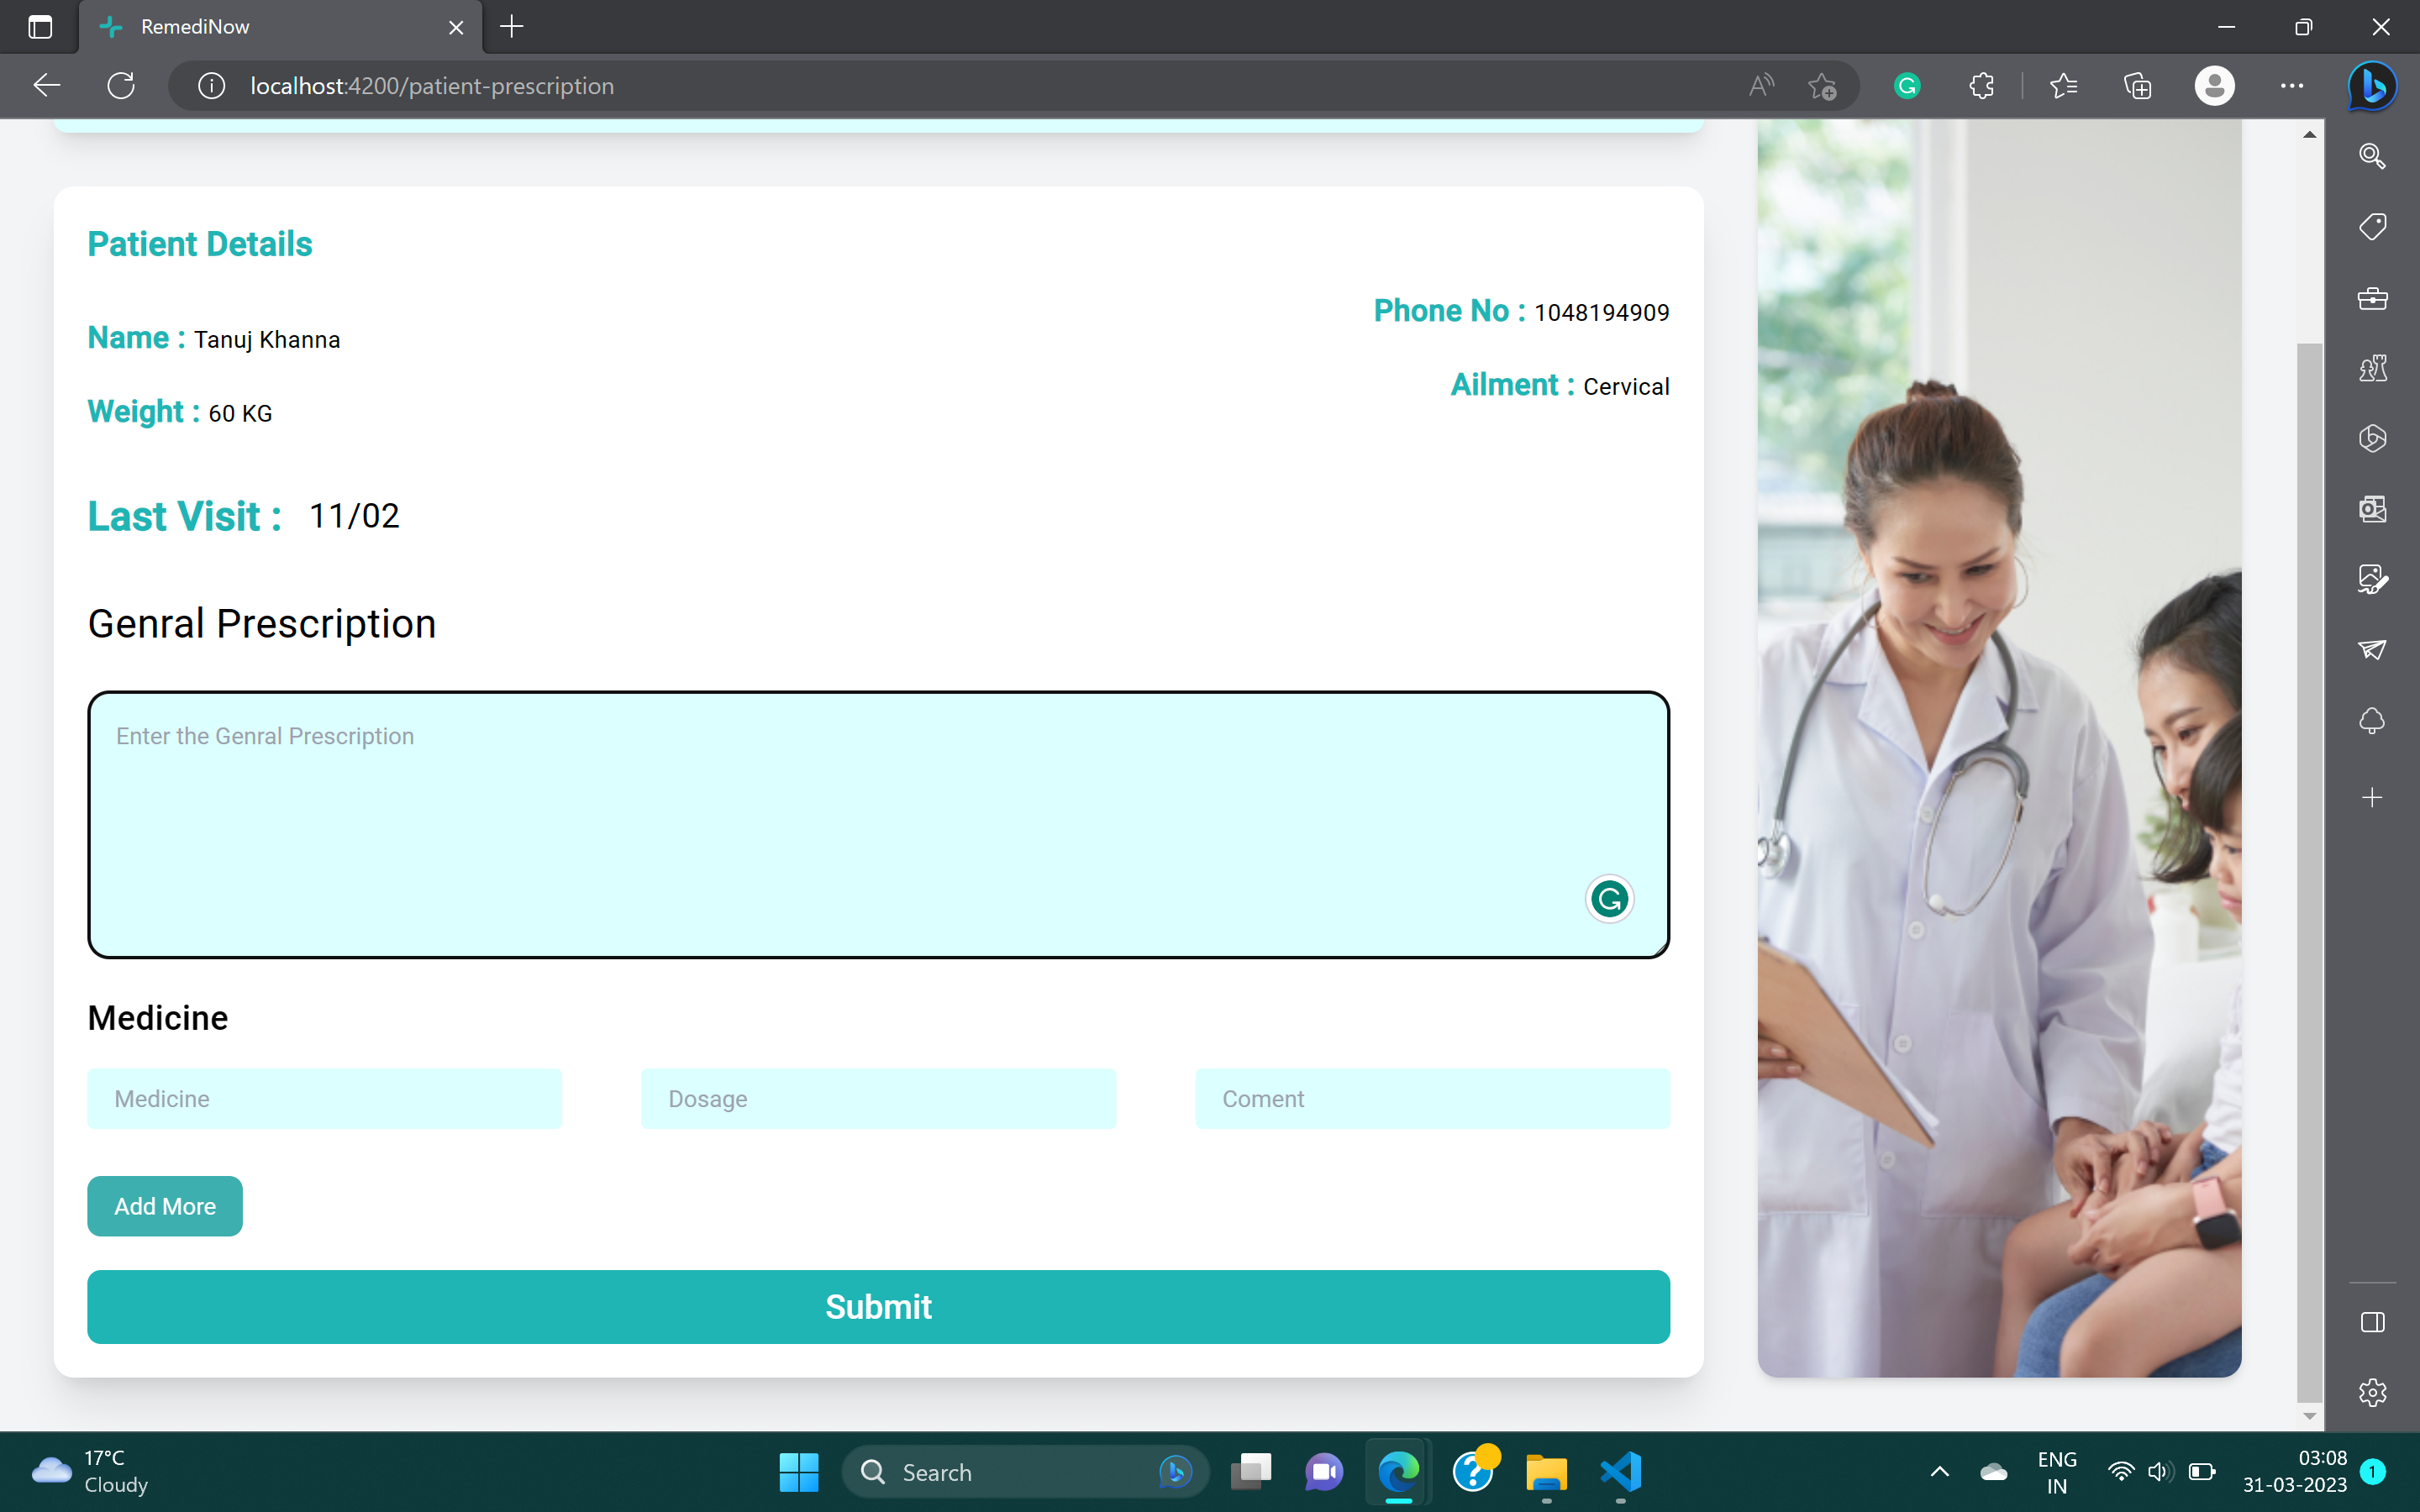Click the Grammarly icon inside prescription textarea

(1609, 899)
